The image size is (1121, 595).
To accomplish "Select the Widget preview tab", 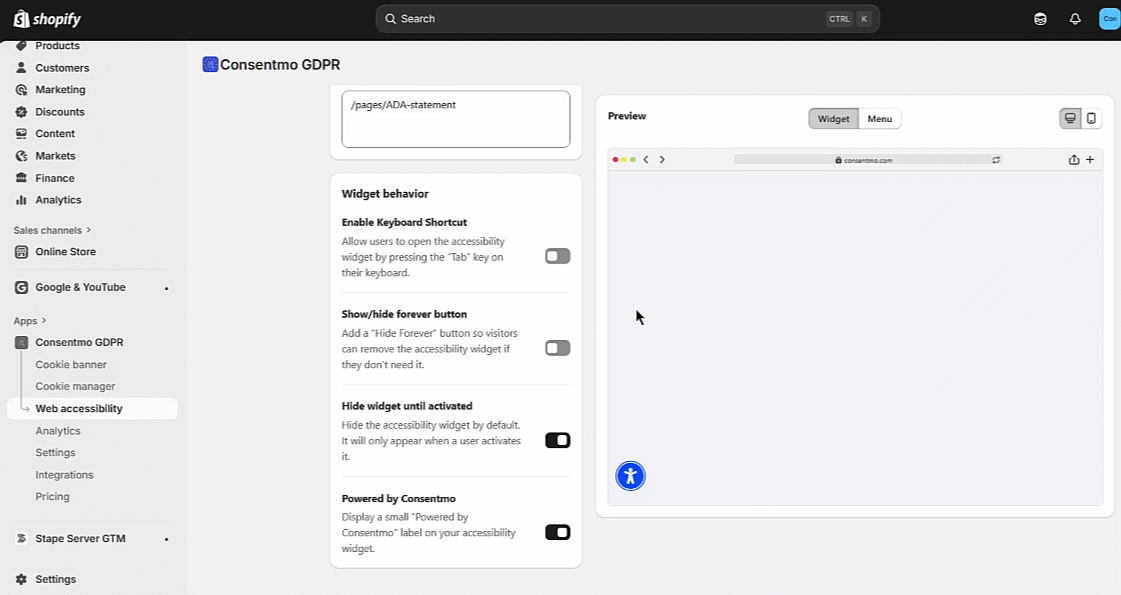I will click(x=833, y=119).
